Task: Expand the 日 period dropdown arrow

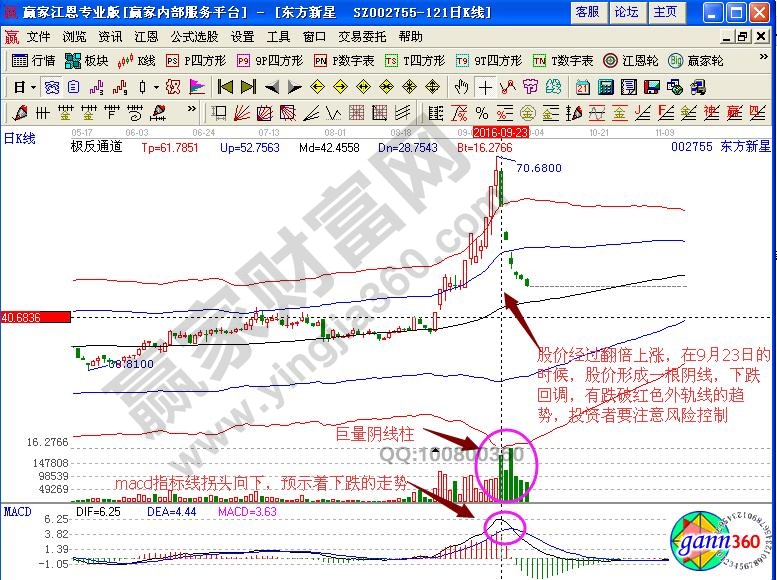Action: point(33,86)
